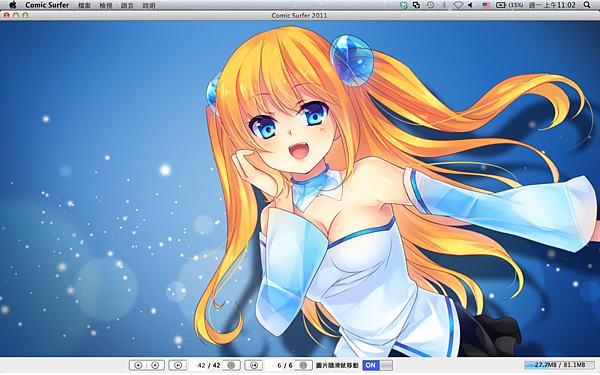Screen dimensions: 600x375
Task: Click the 27.7MB / 81.1MB memory usage bar
Action: coord(559,365)
